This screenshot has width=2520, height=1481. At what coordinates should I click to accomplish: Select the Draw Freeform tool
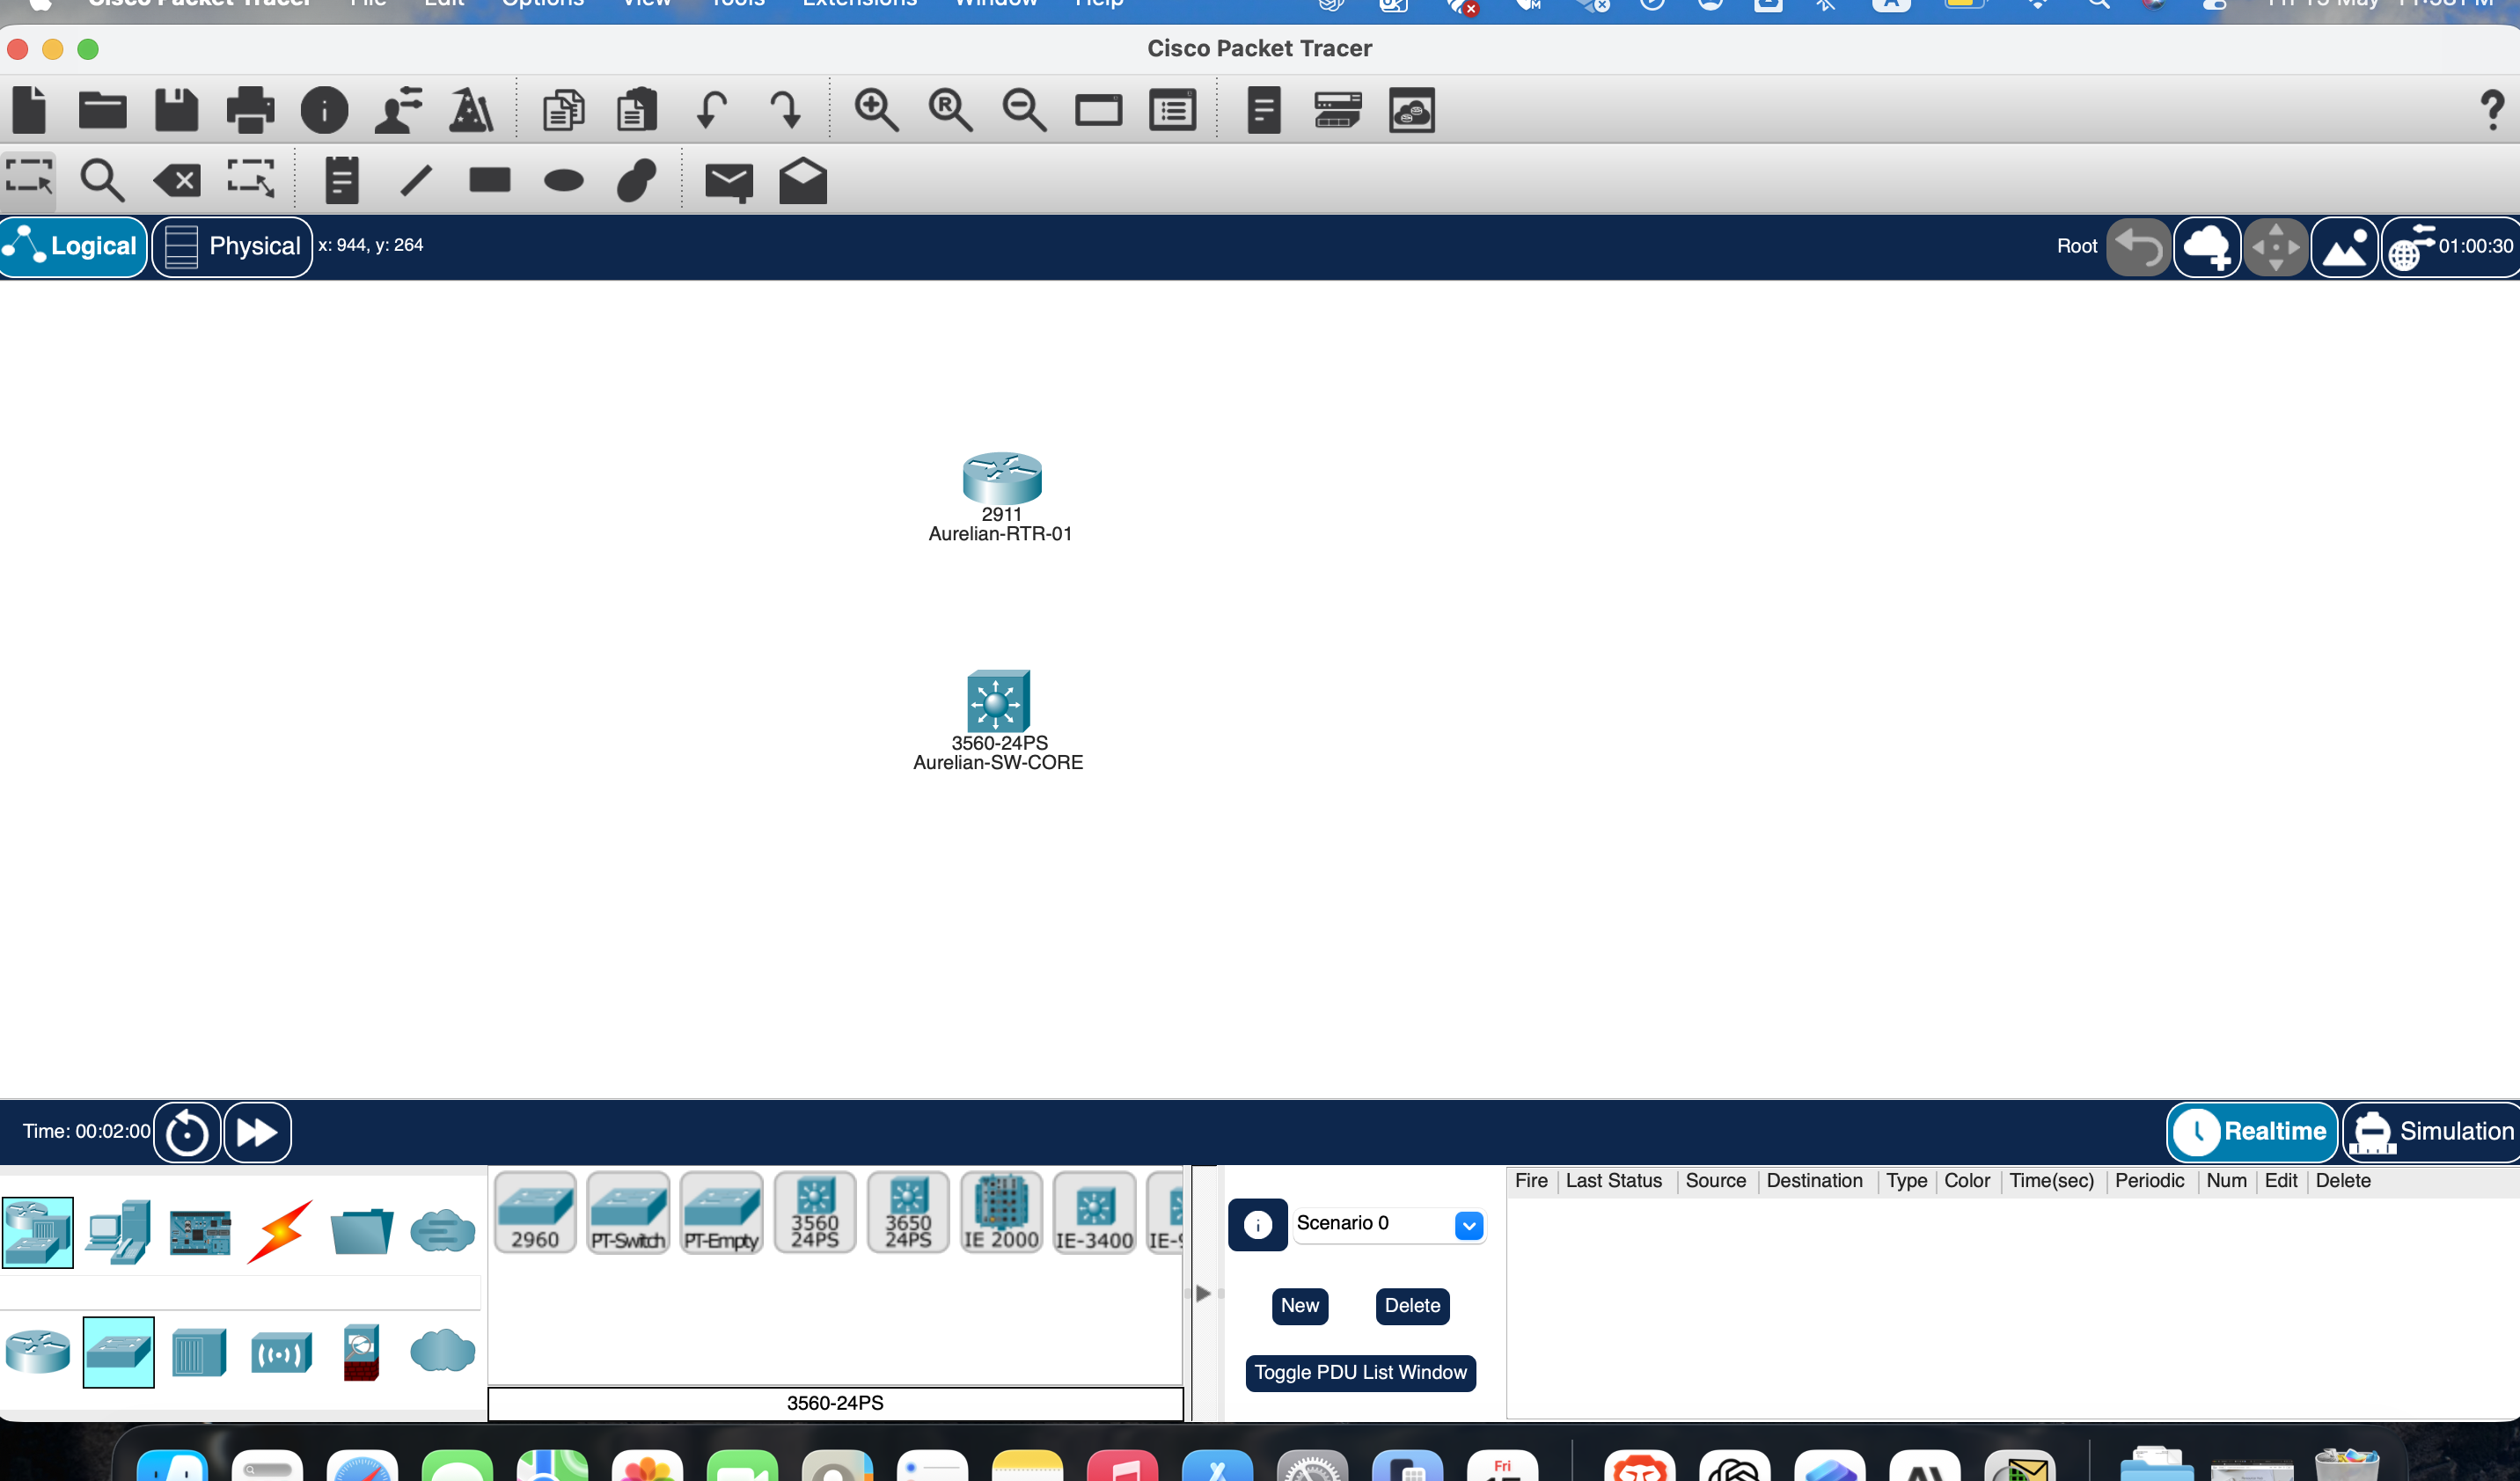[x=637, y=180]
